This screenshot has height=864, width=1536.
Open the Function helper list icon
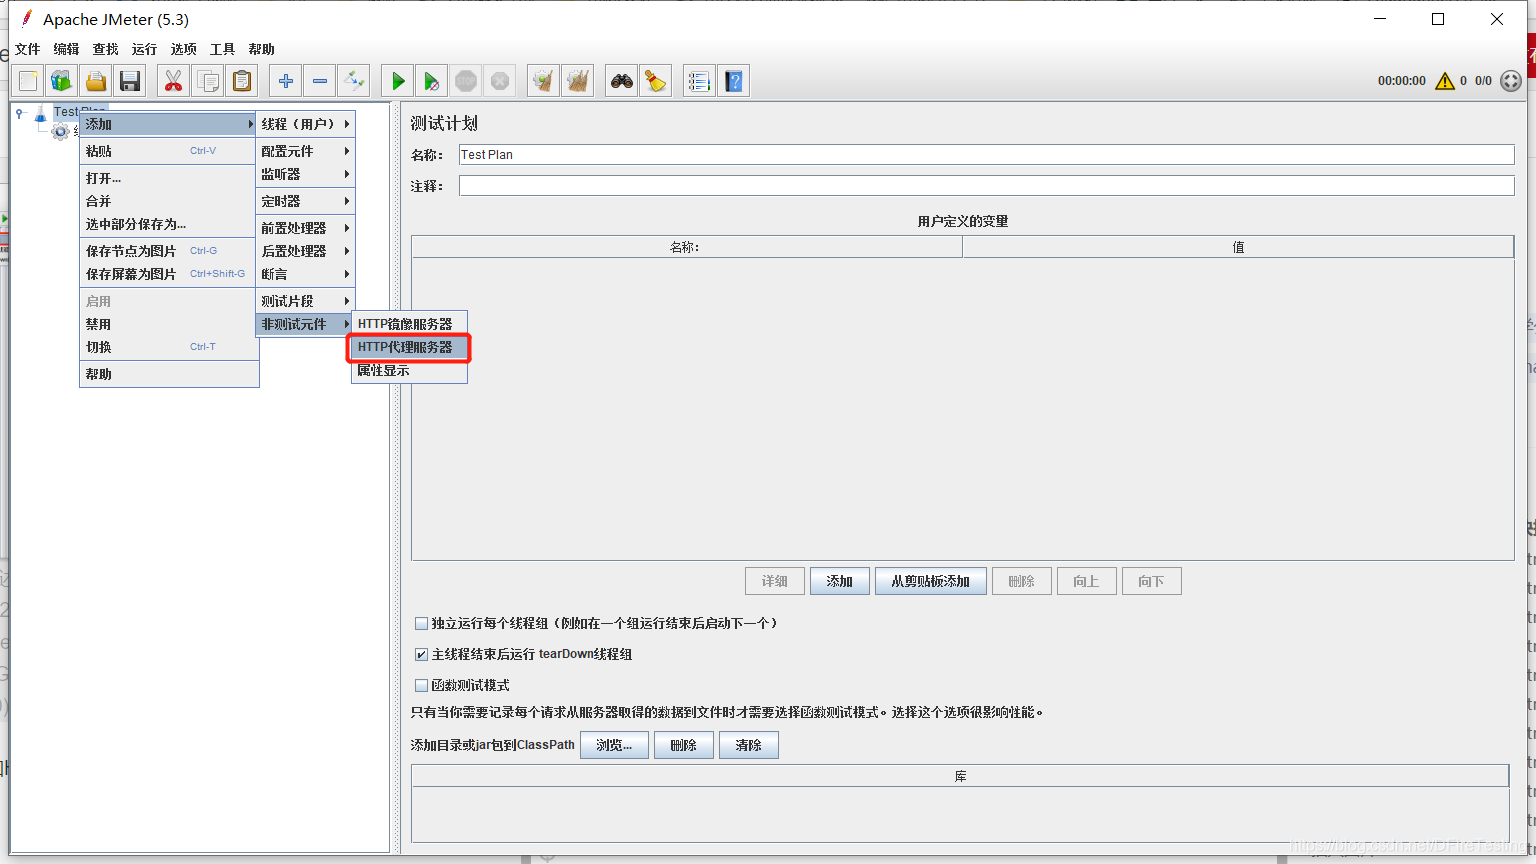pos(700,81)
